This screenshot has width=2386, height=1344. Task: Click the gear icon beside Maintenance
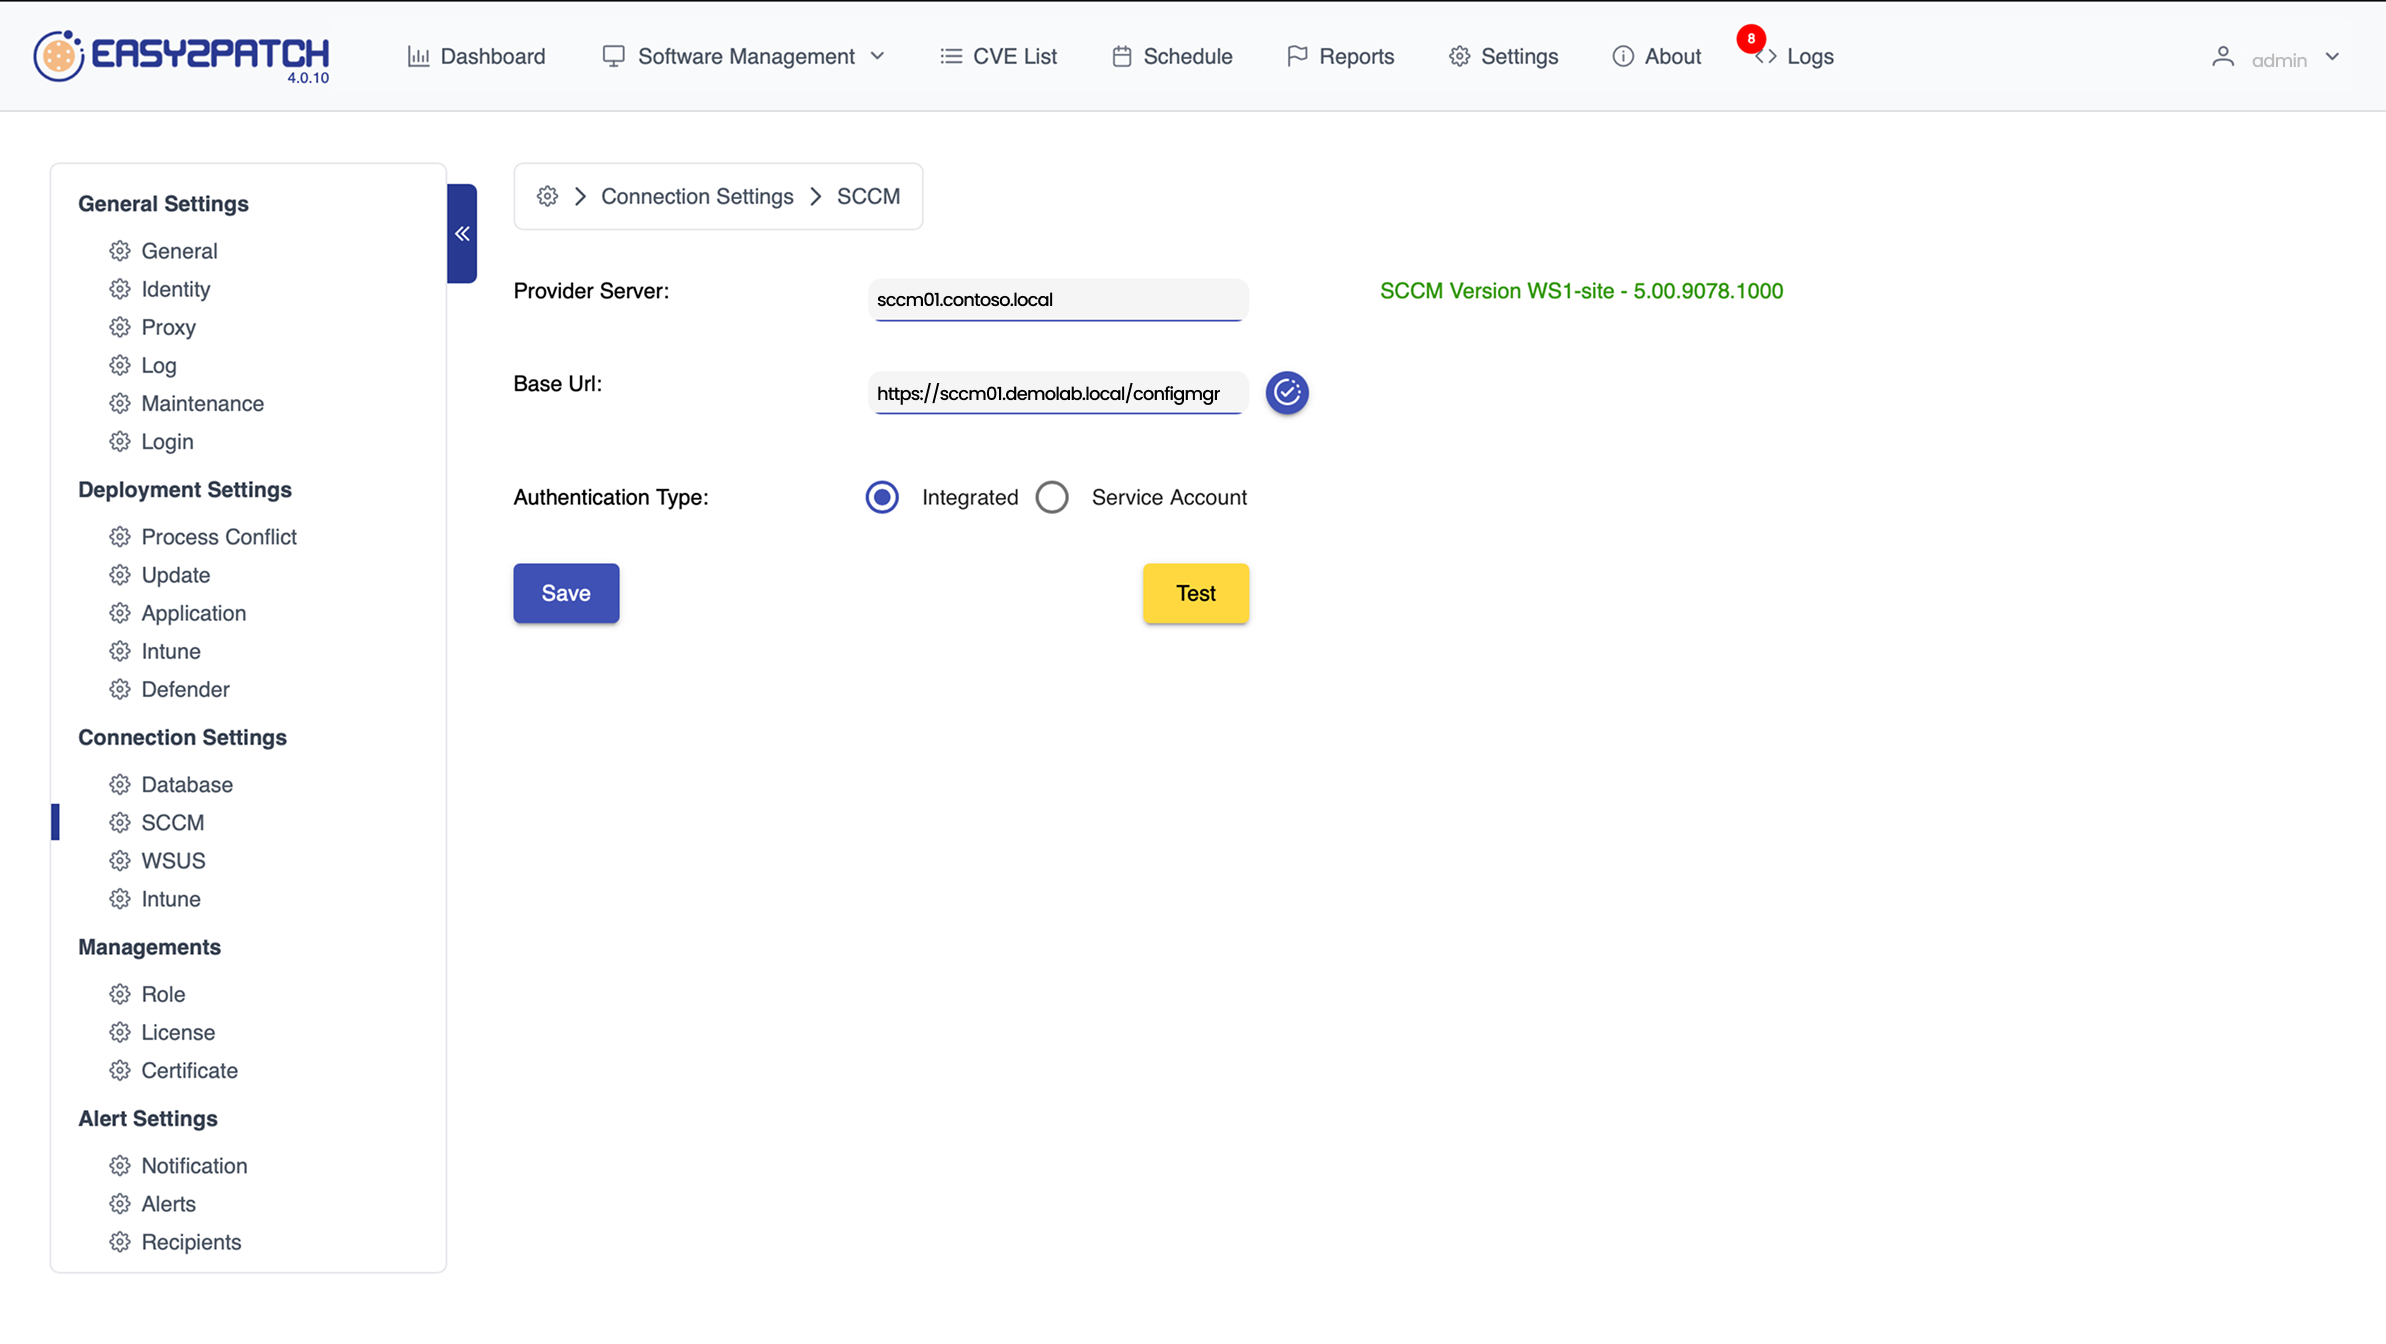click(120, 403)
